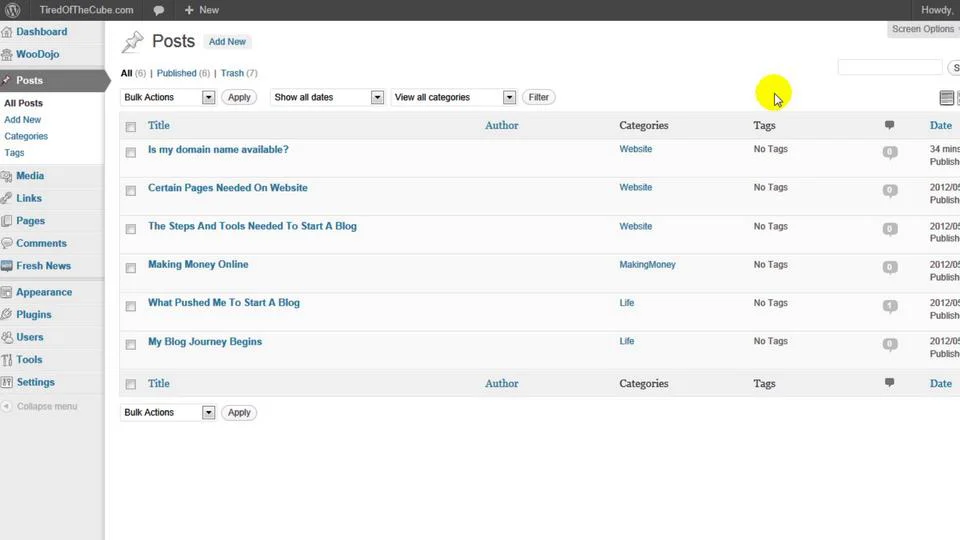Open the Links menu item

click(x=29, y=198)
